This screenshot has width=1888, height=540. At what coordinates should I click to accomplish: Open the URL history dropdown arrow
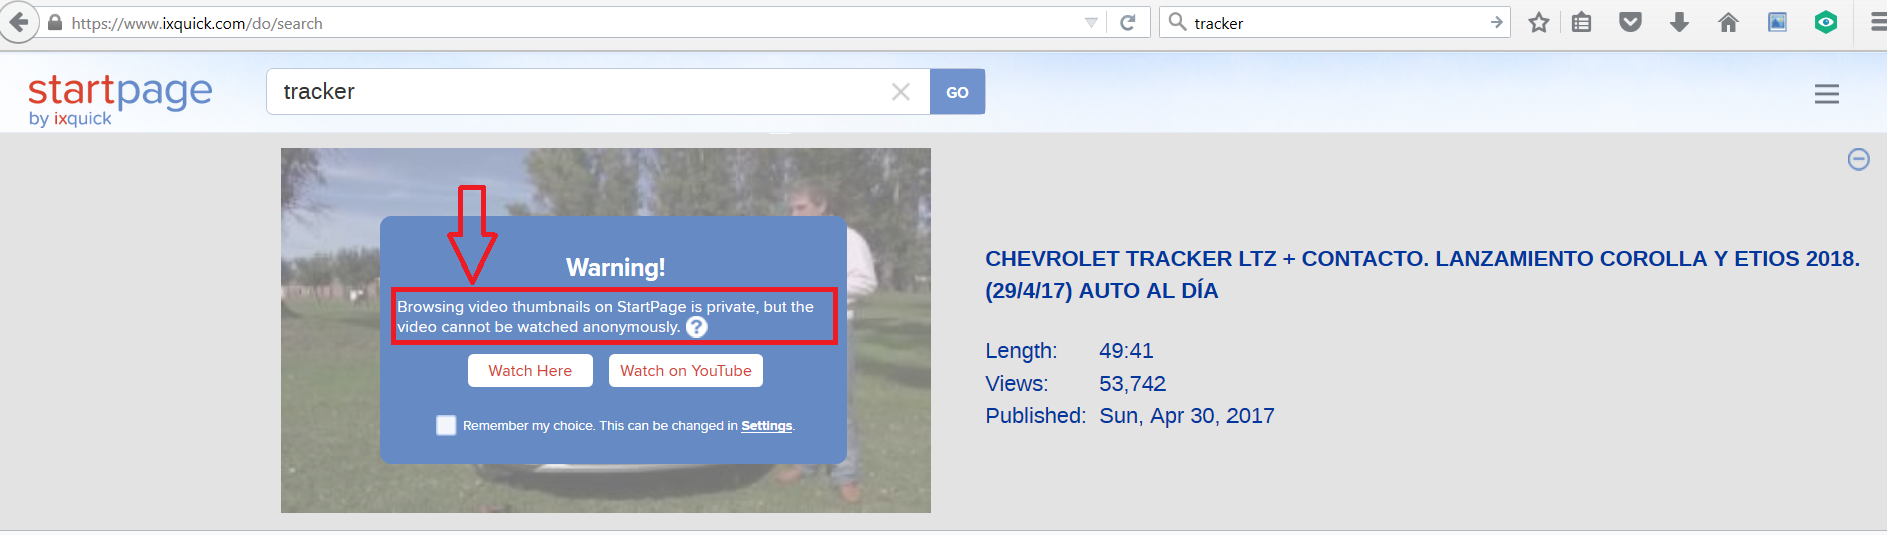pyautogui.click(x=1091, y=23)
